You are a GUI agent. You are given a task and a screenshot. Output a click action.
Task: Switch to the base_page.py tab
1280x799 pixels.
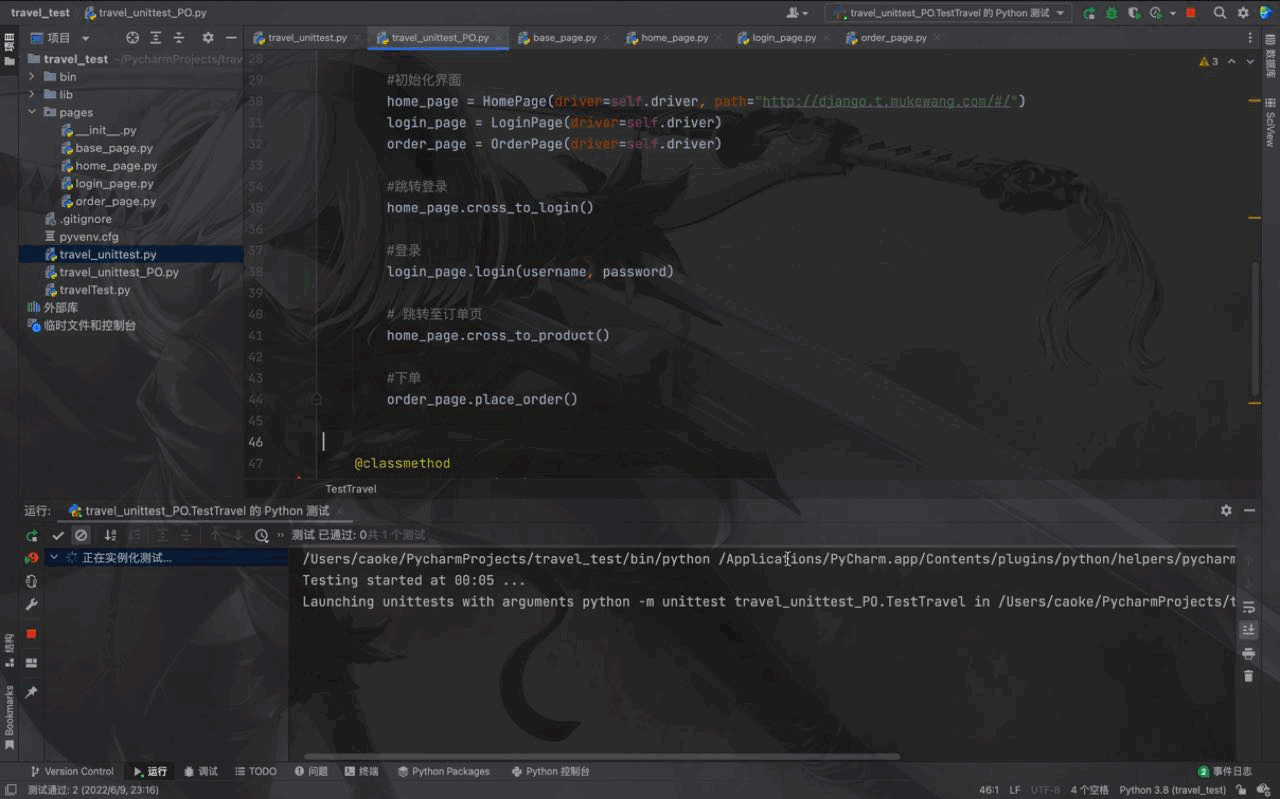click(x=564, y=38)
